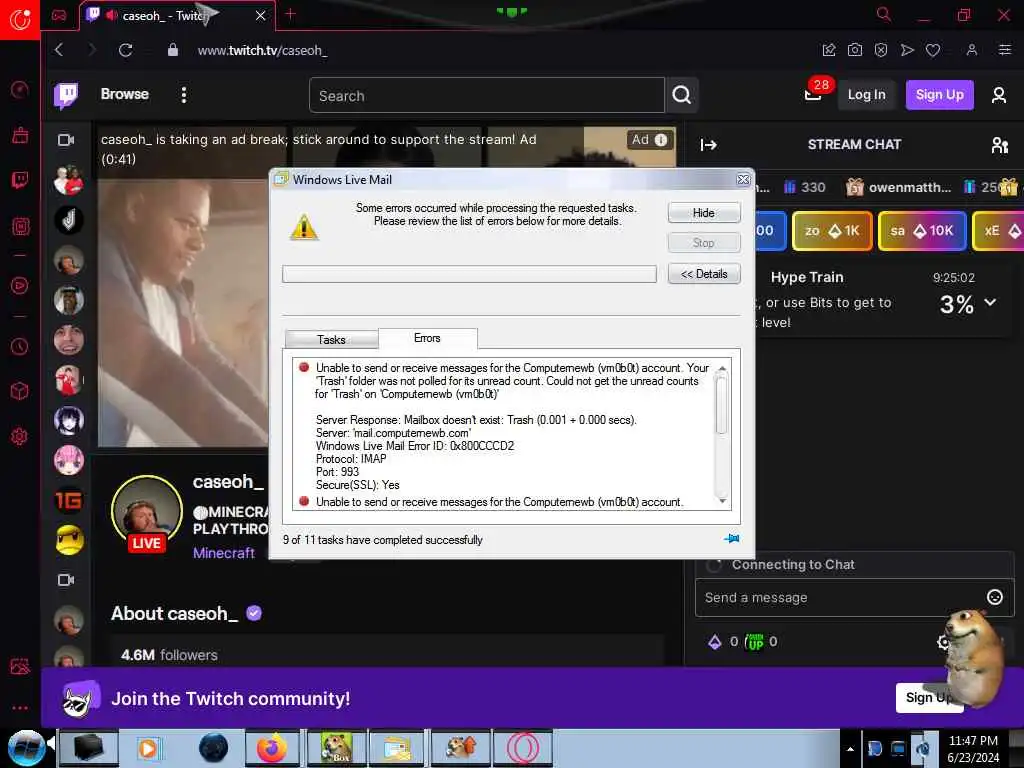Image resolution: width=1024 pixels, height=768 pixels.
Task: Open Twitch notifications with 28 badge
Action: 814,94
